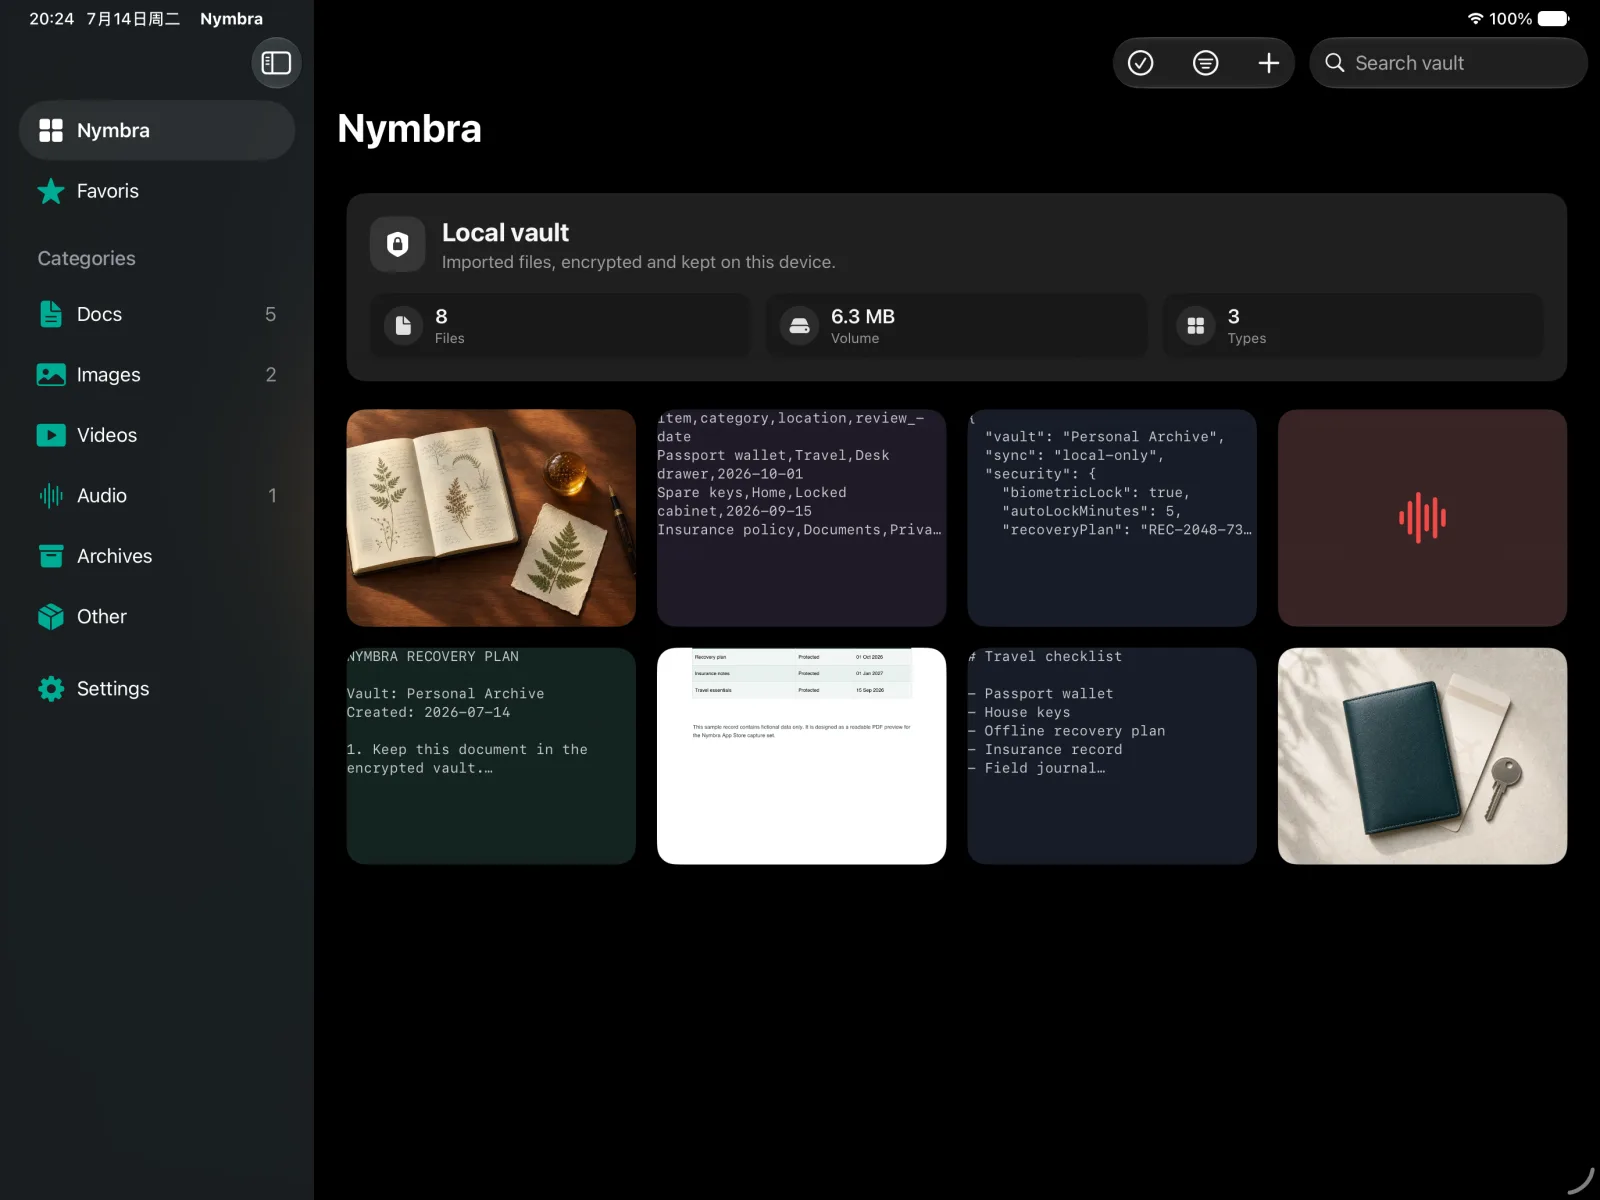The height and width of the screenshot is (1200, 1600).
Task: Tap the Volume drive icon
Action: point(799,325)
